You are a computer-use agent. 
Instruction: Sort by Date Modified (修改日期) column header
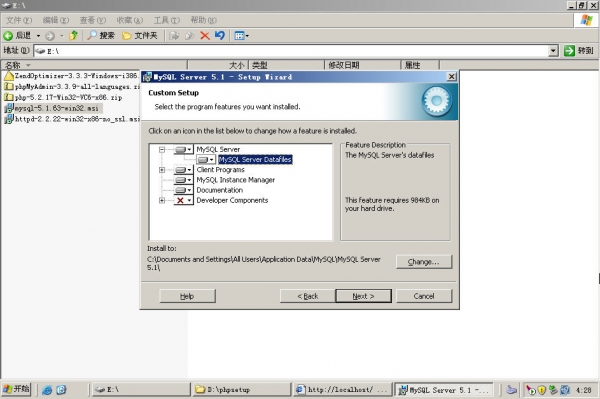coord(362,65)
